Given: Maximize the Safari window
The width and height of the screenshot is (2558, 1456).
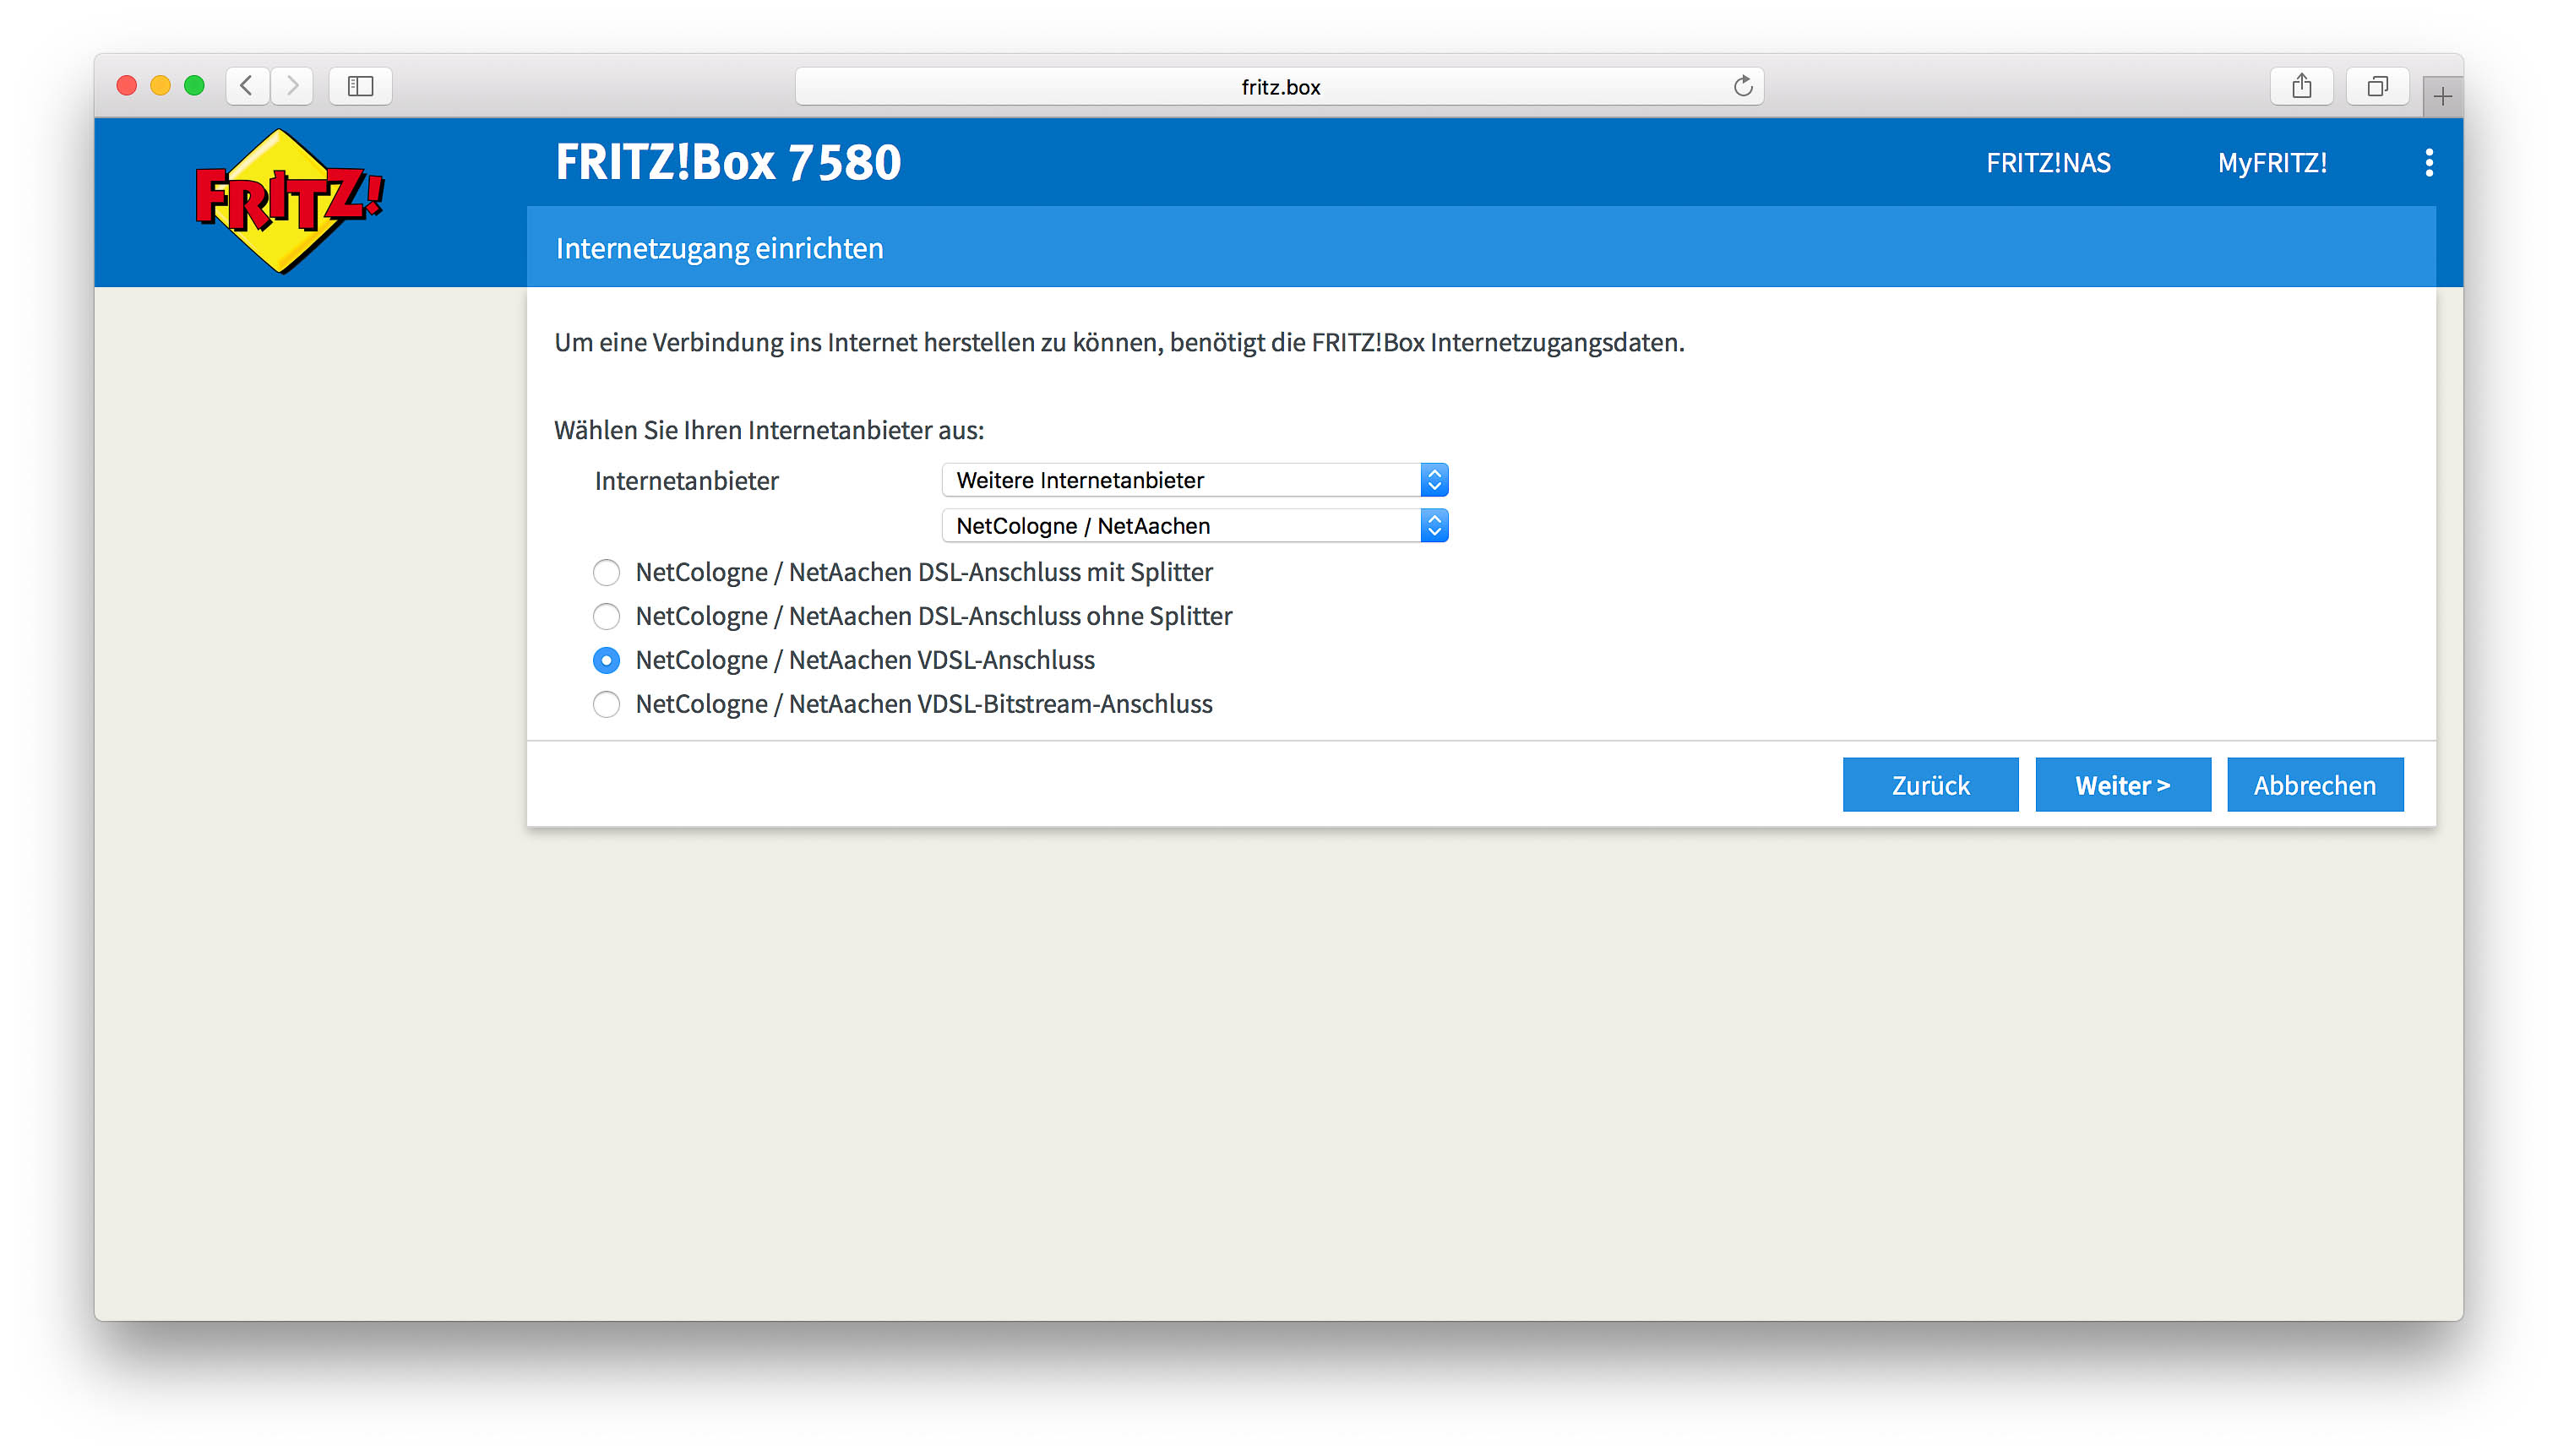Looking at the screenshot, I should pos(194,86).
